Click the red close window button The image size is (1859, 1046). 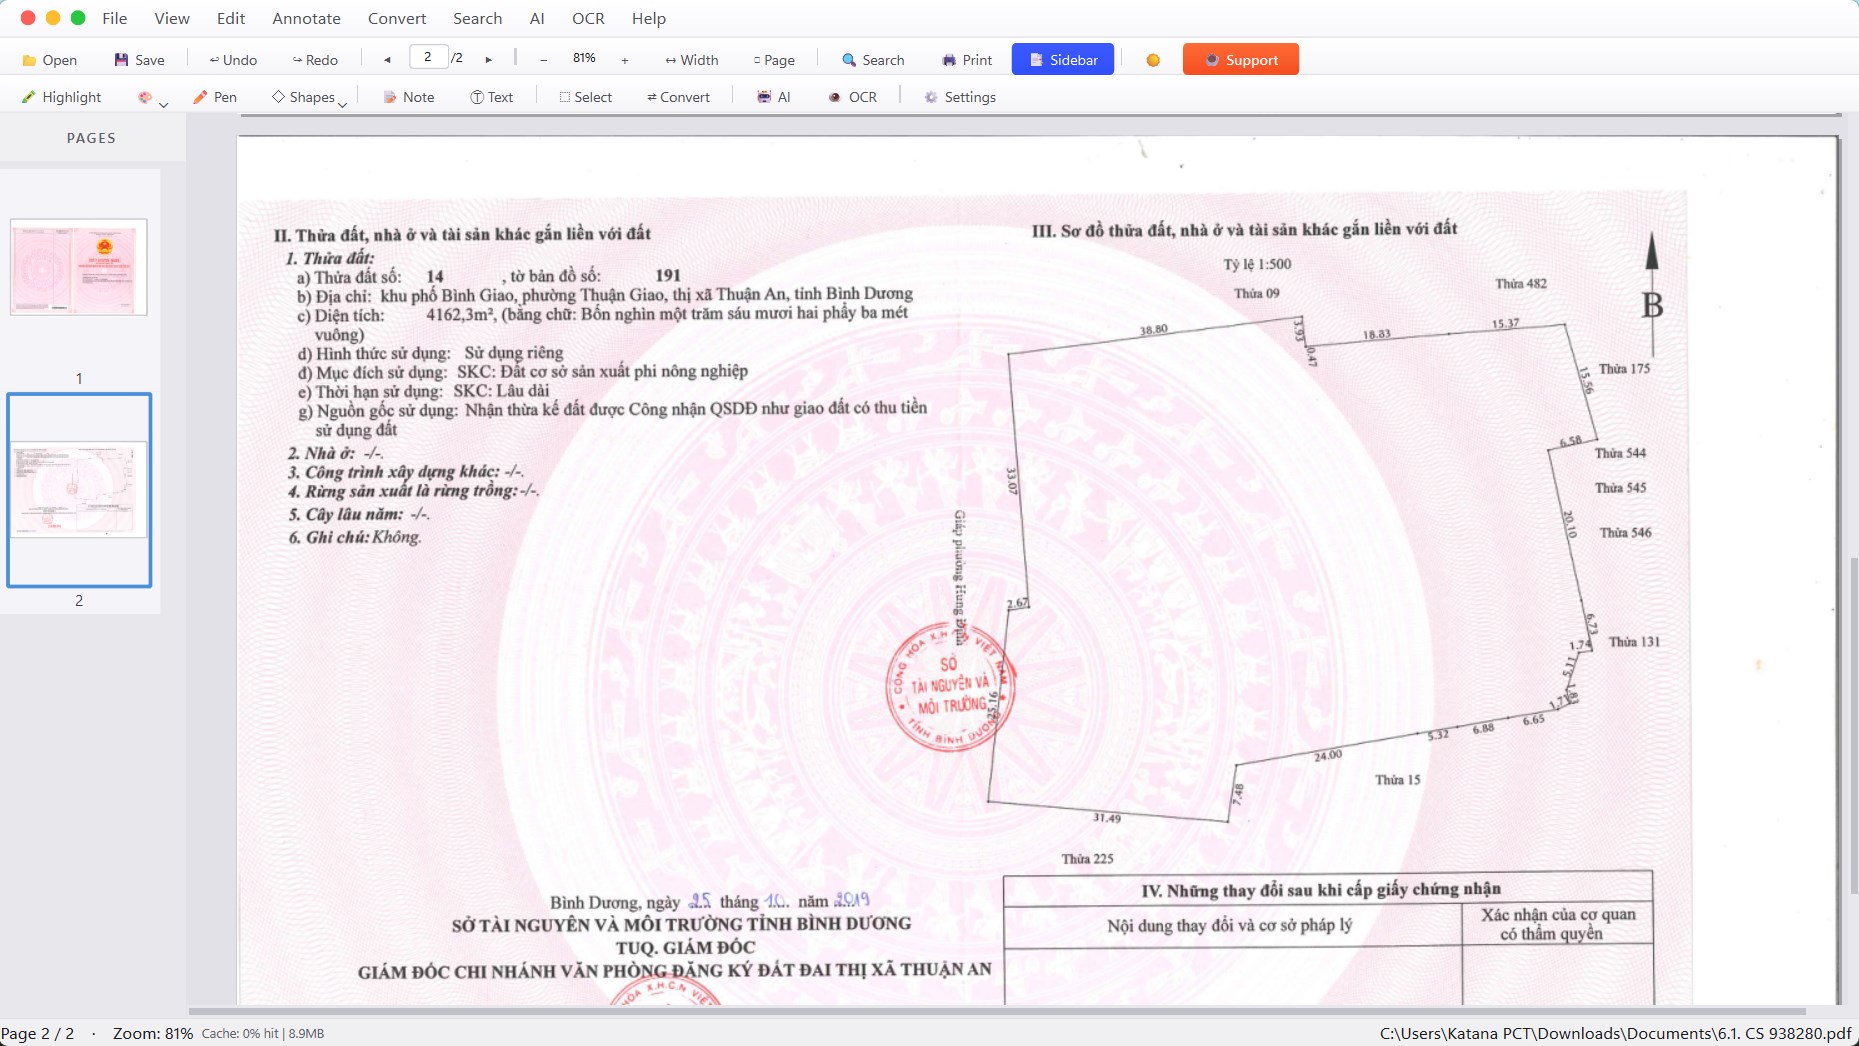tap(28, 18)
